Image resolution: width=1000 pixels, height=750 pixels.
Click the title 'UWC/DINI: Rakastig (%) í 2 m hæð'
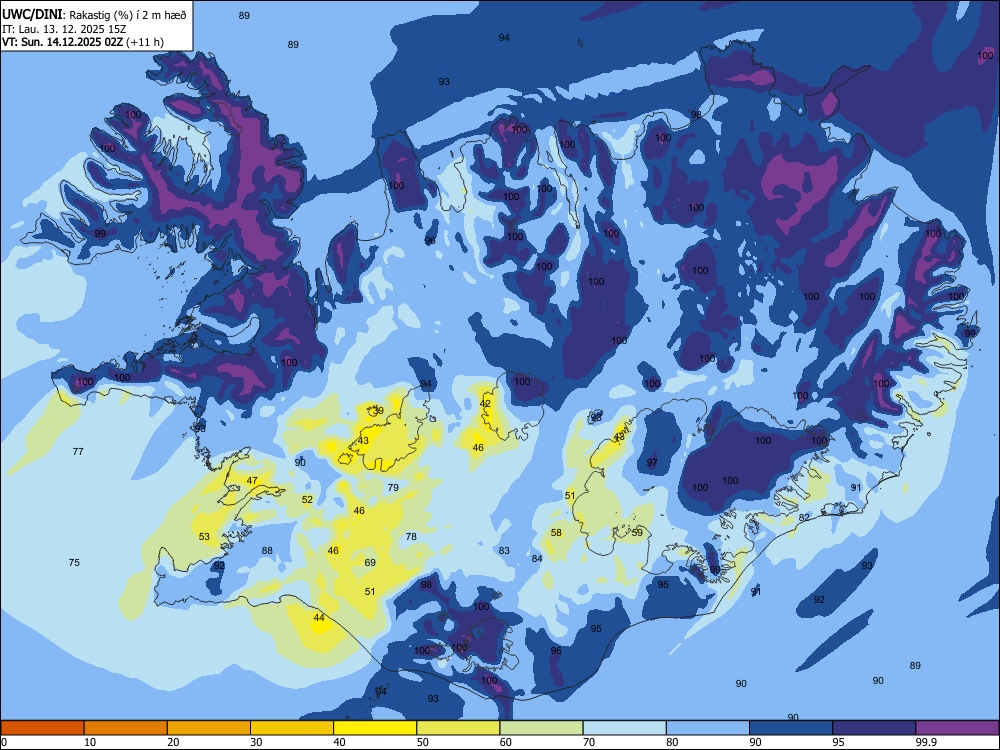click(x=94, y=15)
